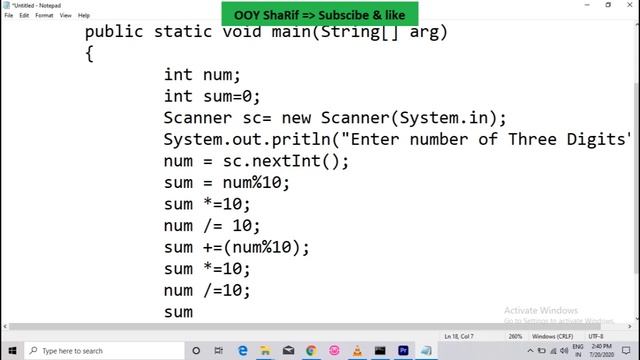
Task: Open the Format menu
Action: tap(44, 16)
